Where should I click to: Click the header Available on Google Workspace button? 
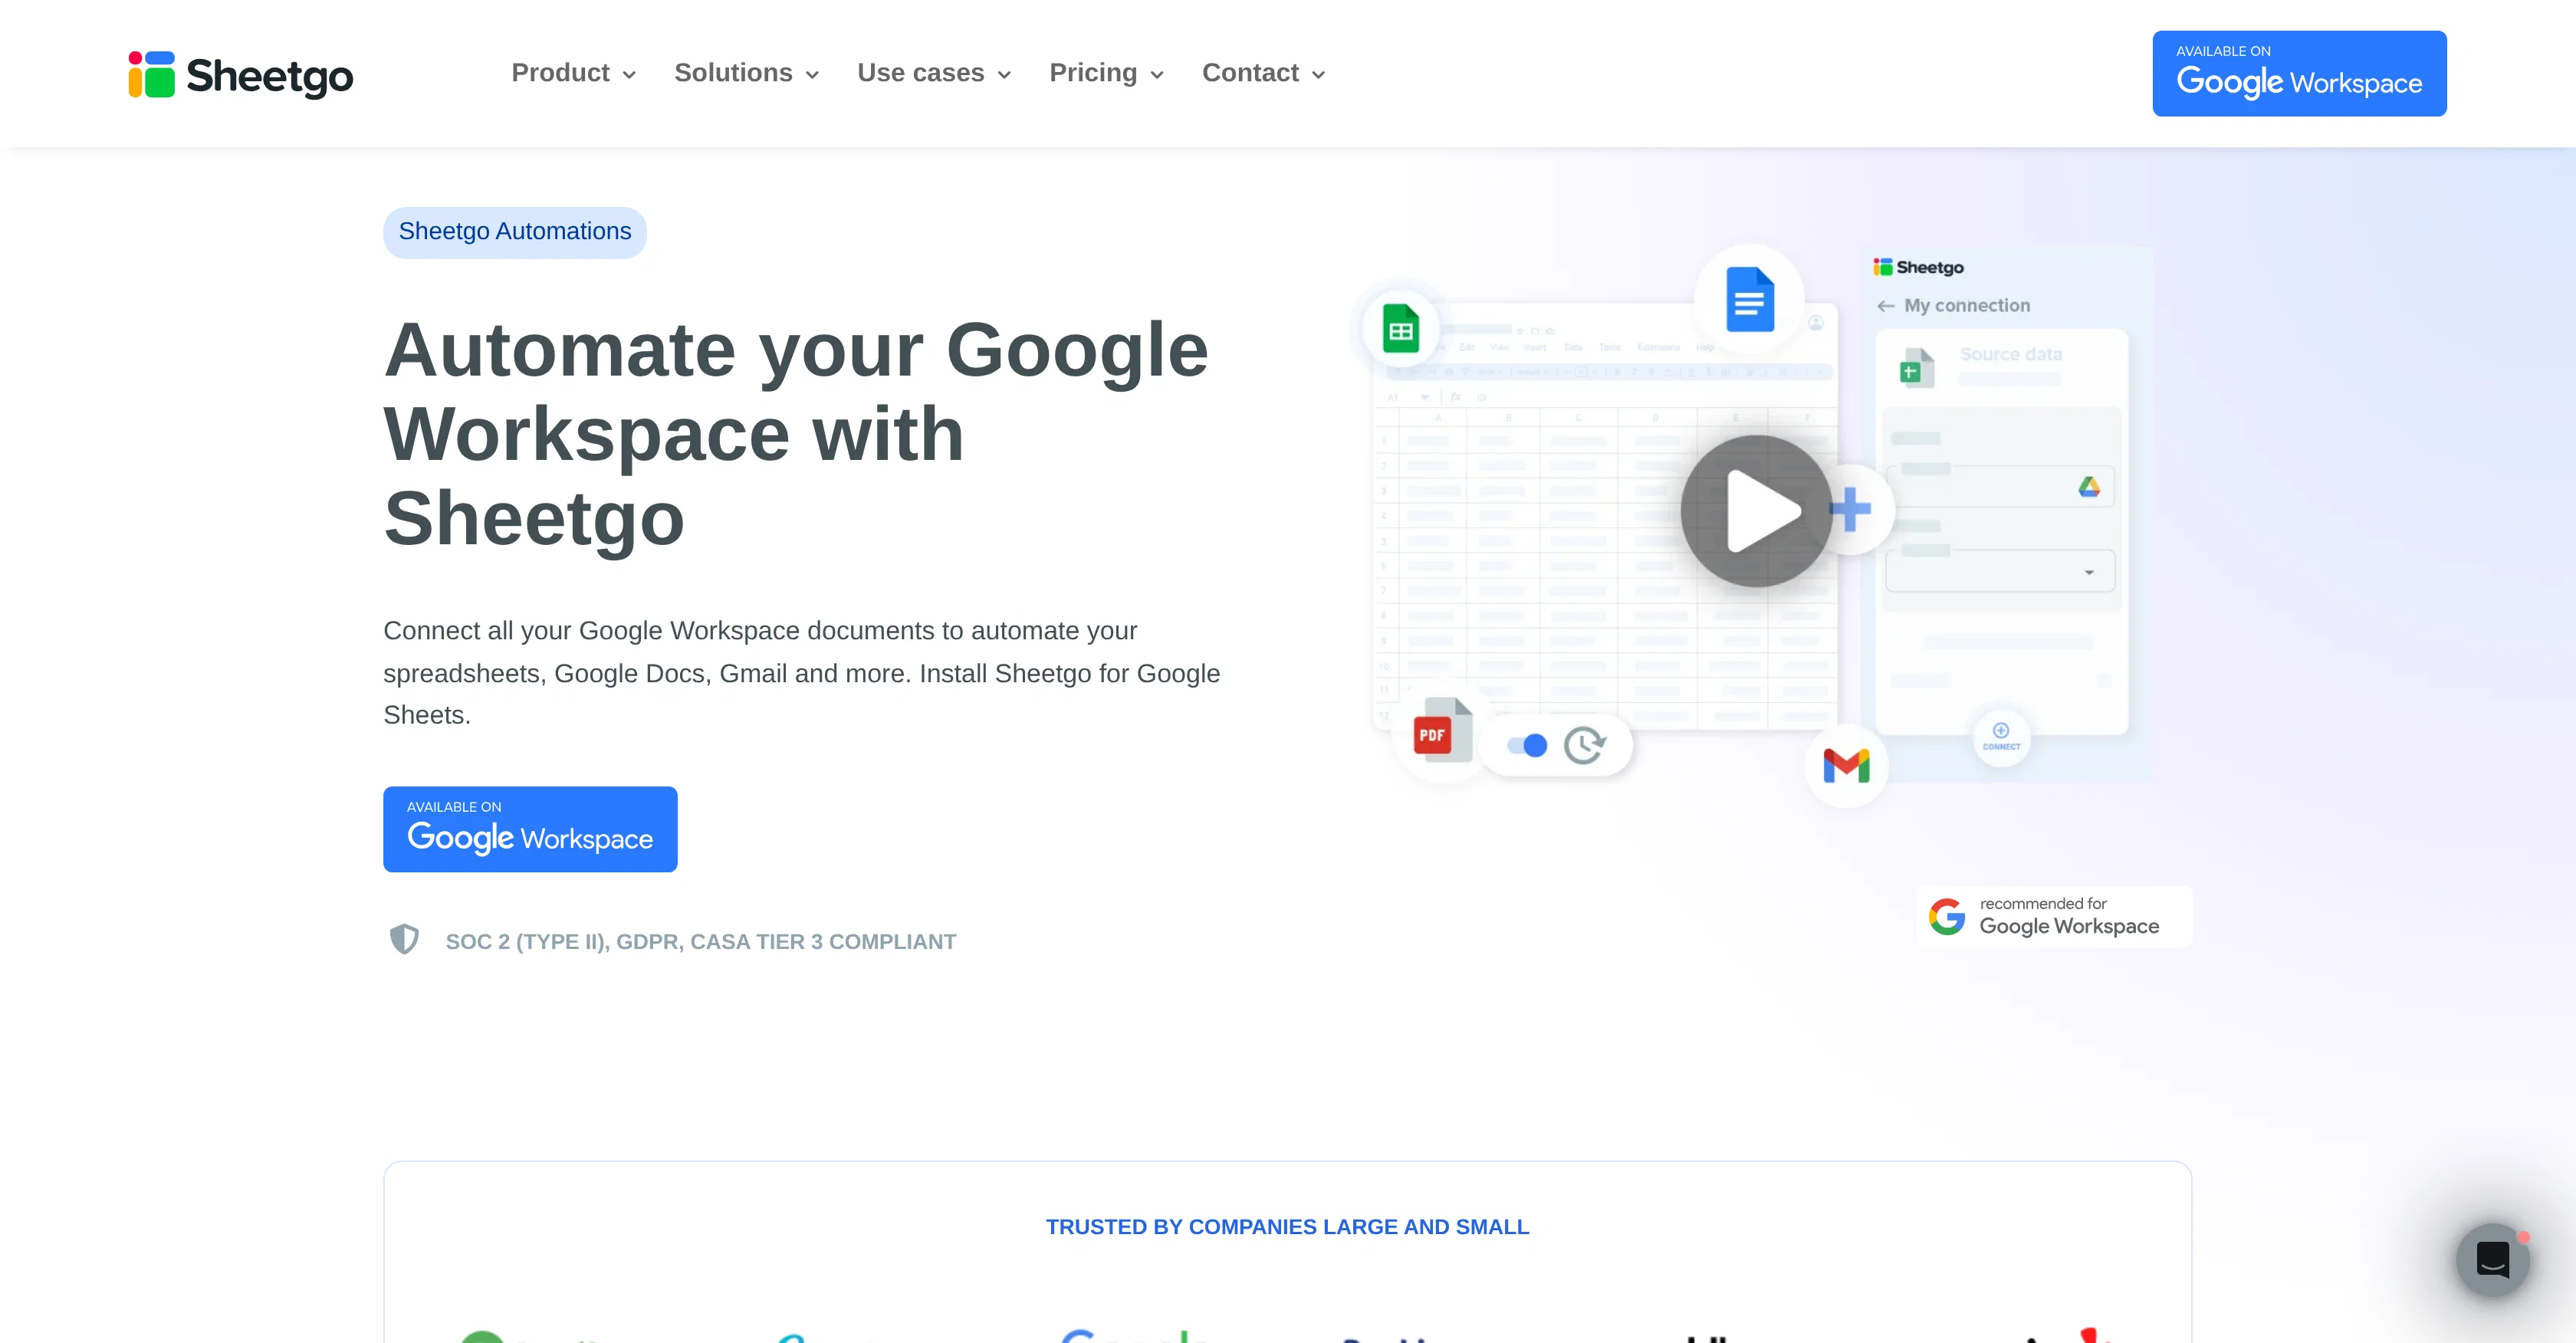coord(2299,73)
